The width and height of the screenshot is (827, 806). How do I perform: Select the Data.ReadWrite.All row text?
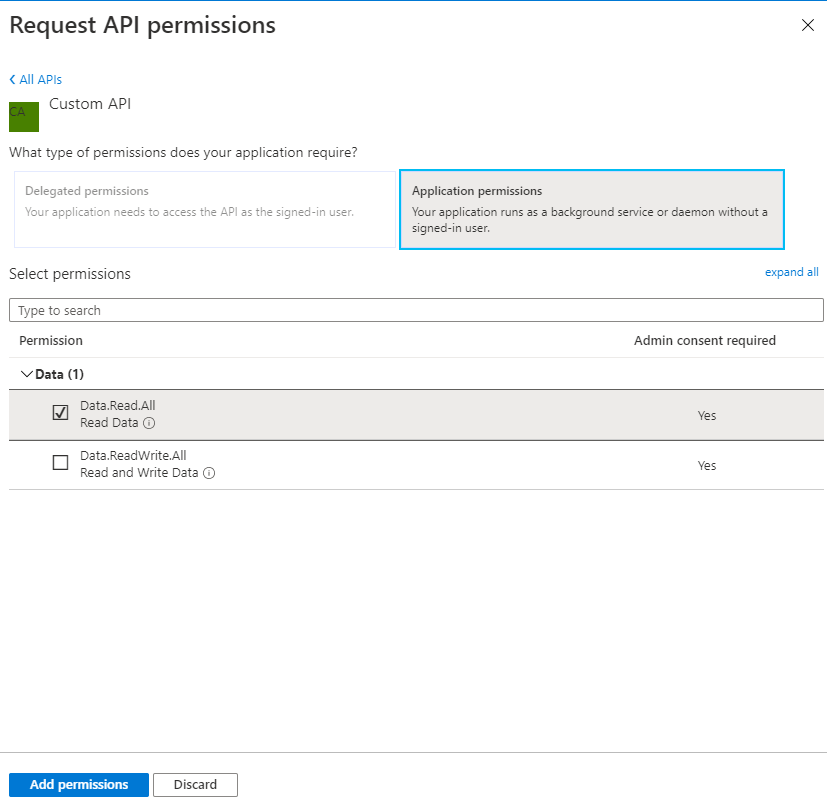pyautogui.click(x=133, y=456)
